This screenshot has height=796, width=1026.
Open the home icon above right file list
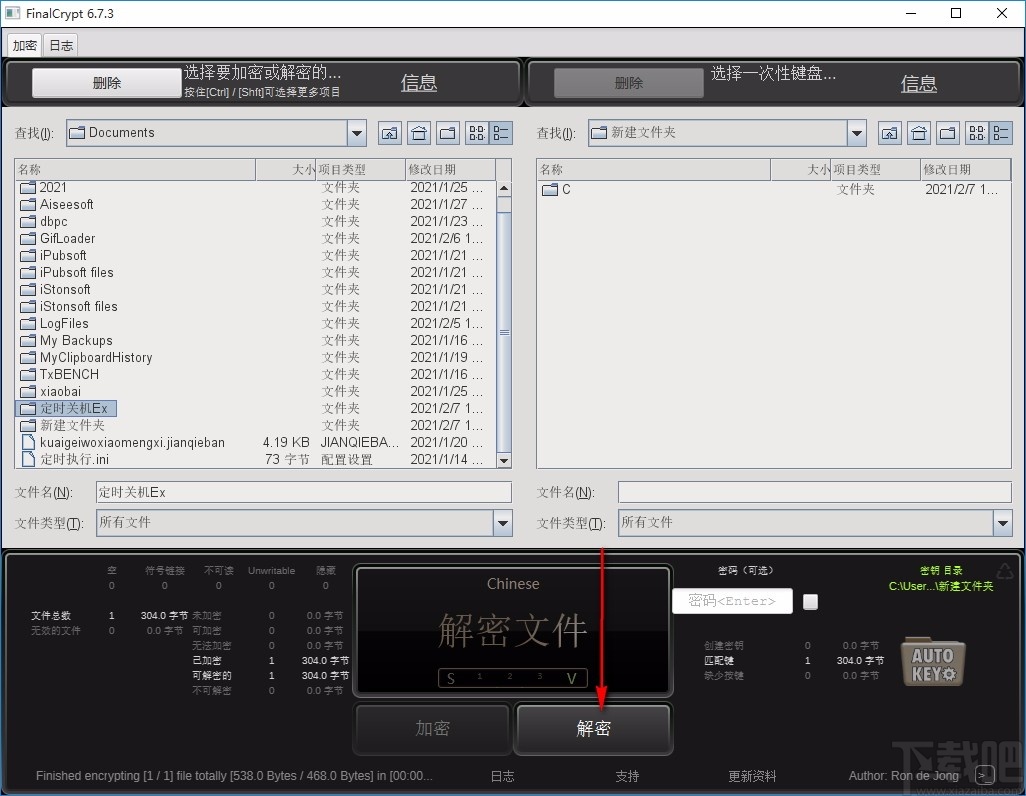919,132
